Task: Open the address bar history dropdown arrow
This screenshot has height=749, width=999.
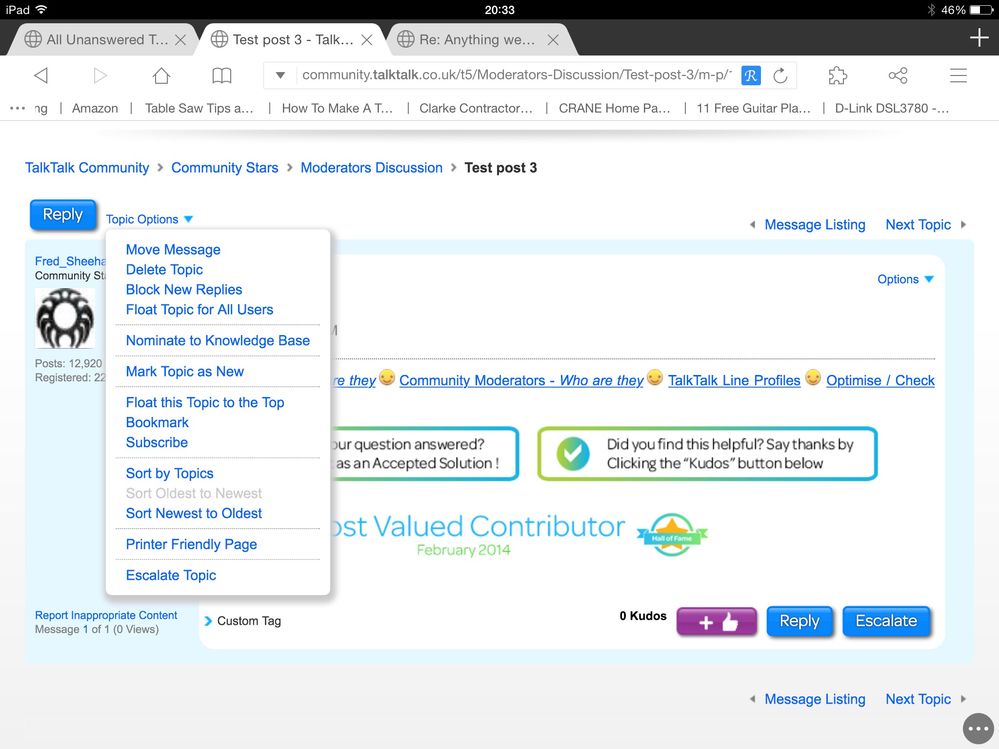Action: tap(280, 75)
